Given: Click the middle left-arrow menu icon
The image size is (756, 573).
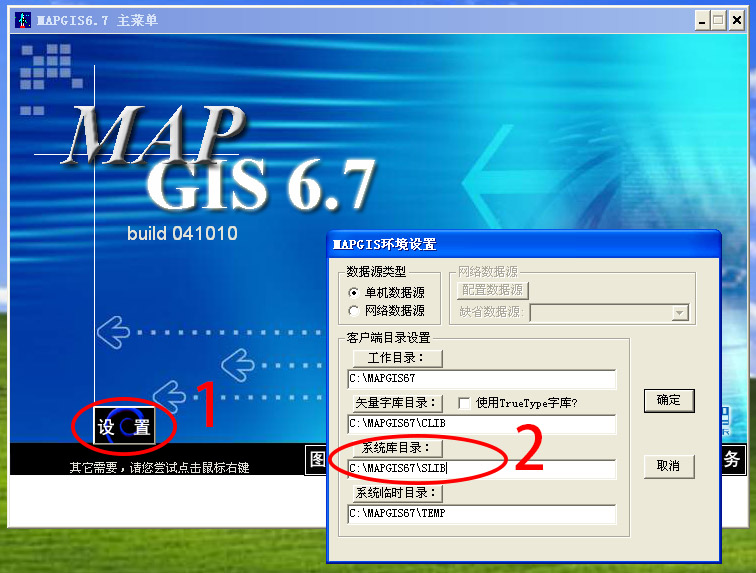Looking at the screenshot, I should click(238, 365).
